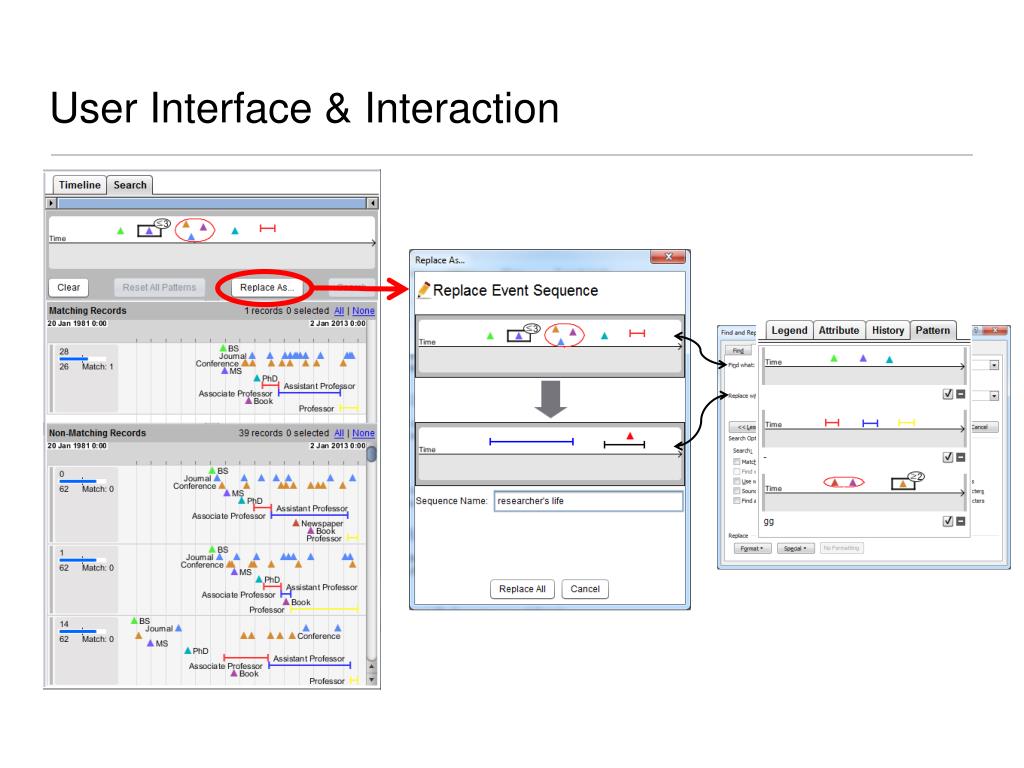Click blue interval in second saved pattern

[x=870, y=423]
